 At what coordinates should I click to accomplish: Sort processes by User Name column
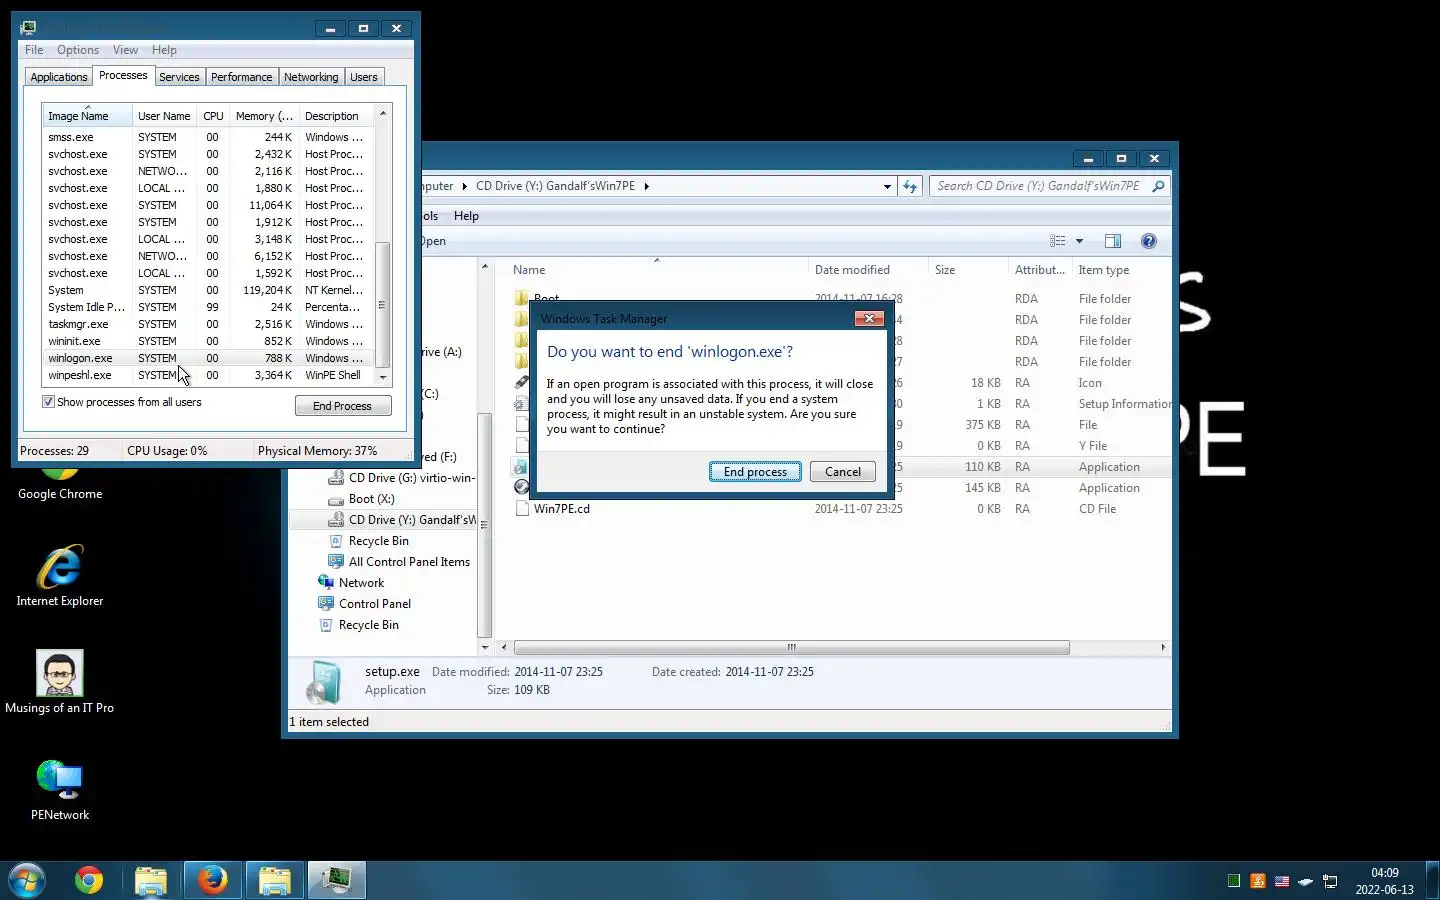pyautogui.click(x=164, y=116)
